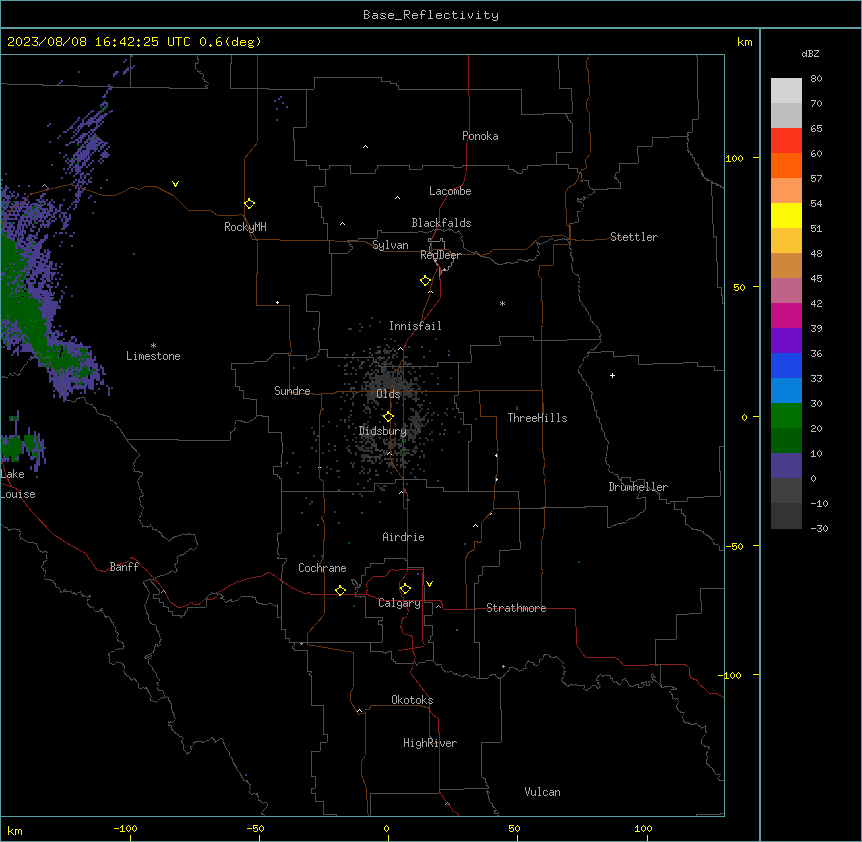The width and height of the screenshot is (862, 842).
Task: Click the Drumheller town label
Action: coord(638,487)
